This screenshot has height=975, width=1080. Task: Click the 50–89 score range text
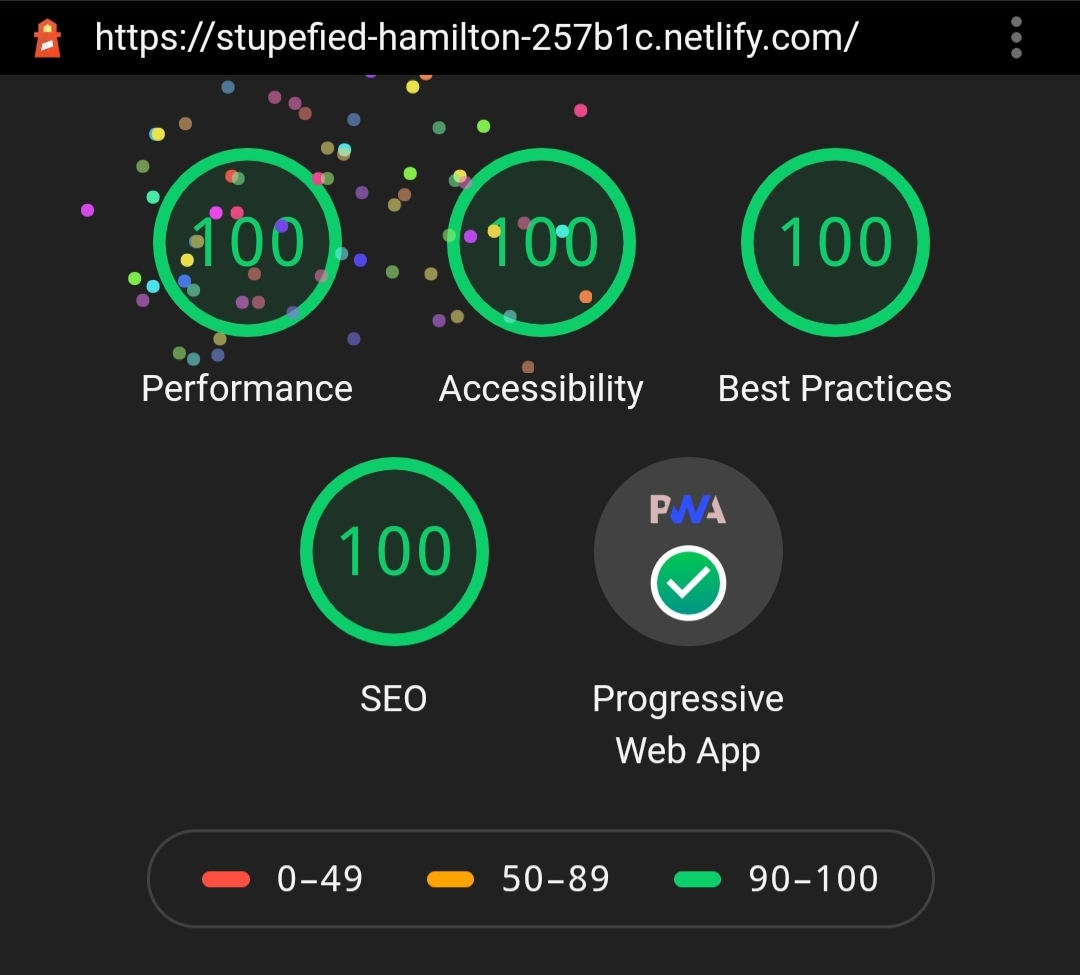[x=555, y=879]
